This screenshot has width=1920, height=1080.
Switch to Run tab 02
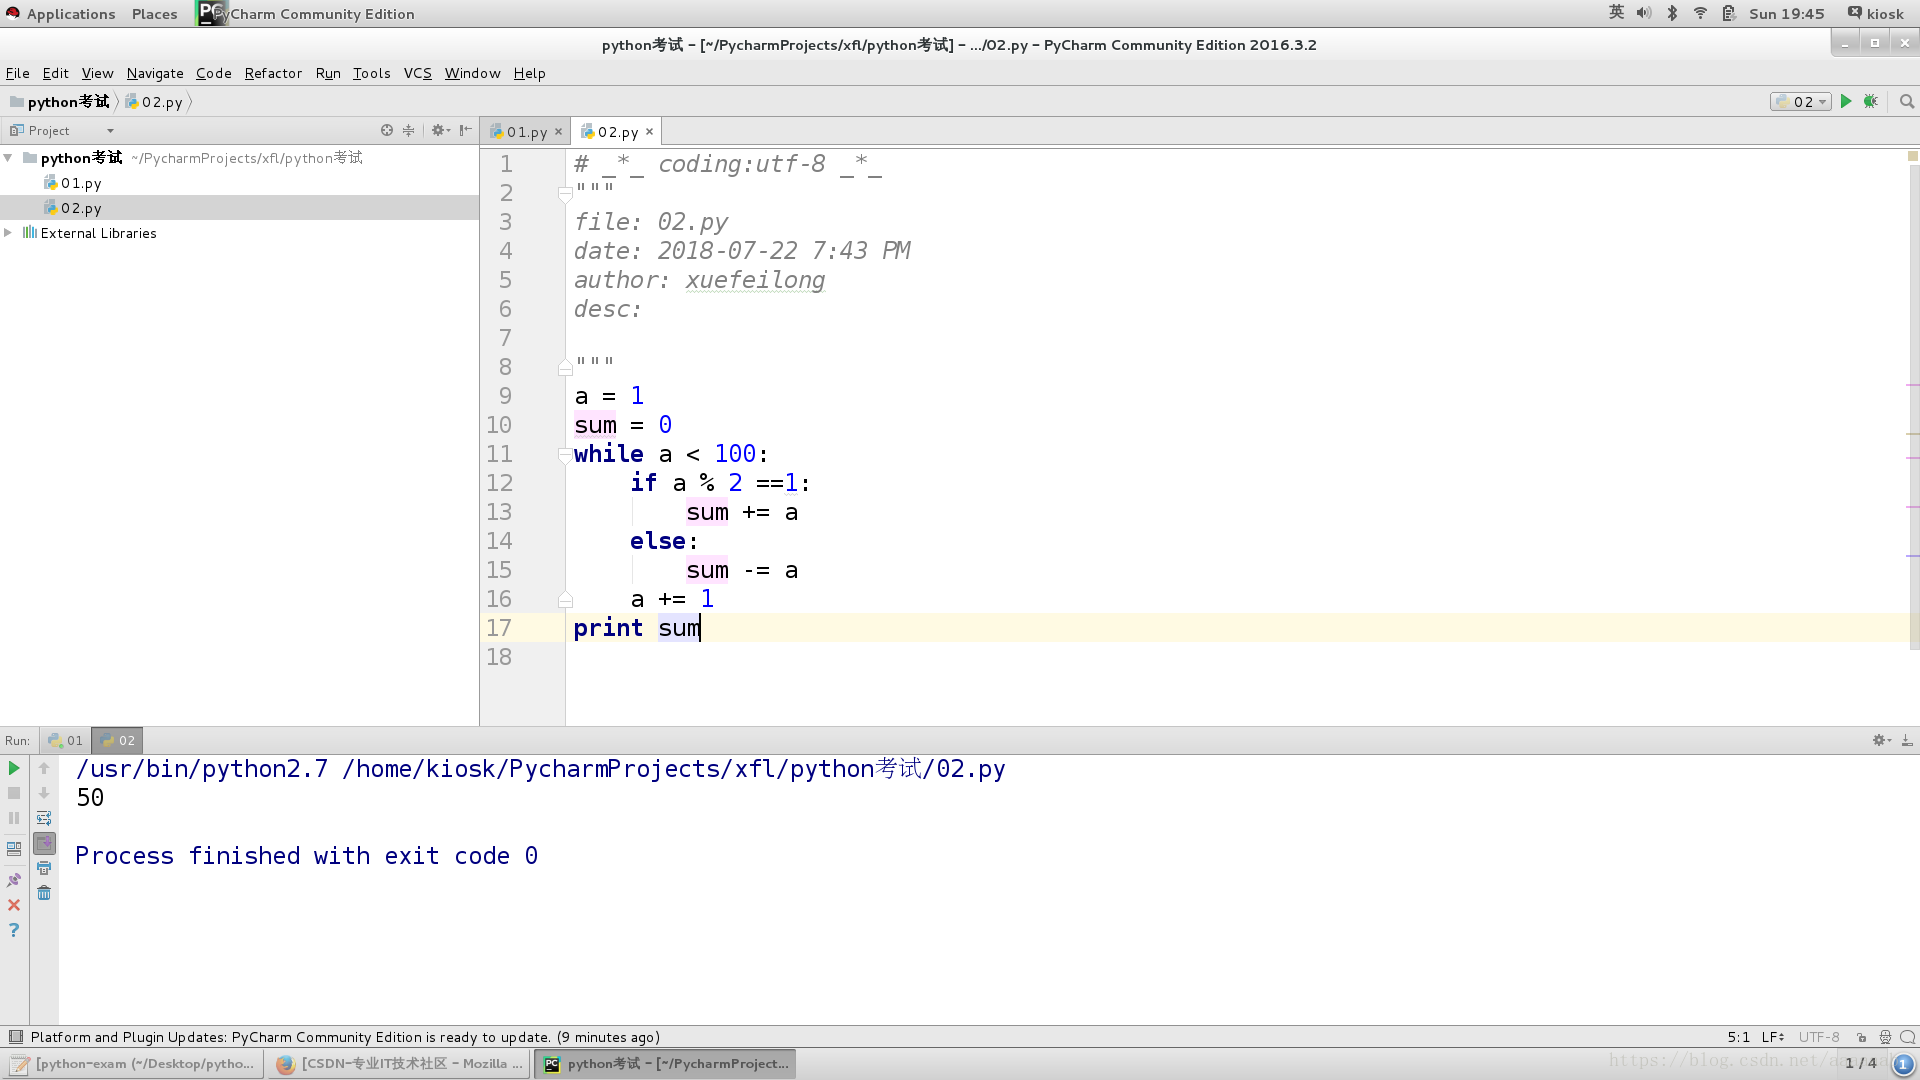pyautogui.click(x=117, y=740)
